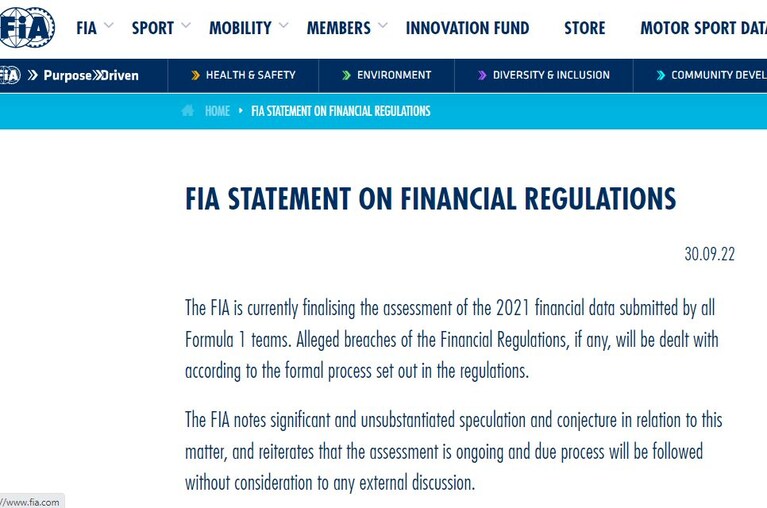Screen dimensions: 767x508
Task: Click the home icon in breadcrumb
Action: [x=188, y=110]
